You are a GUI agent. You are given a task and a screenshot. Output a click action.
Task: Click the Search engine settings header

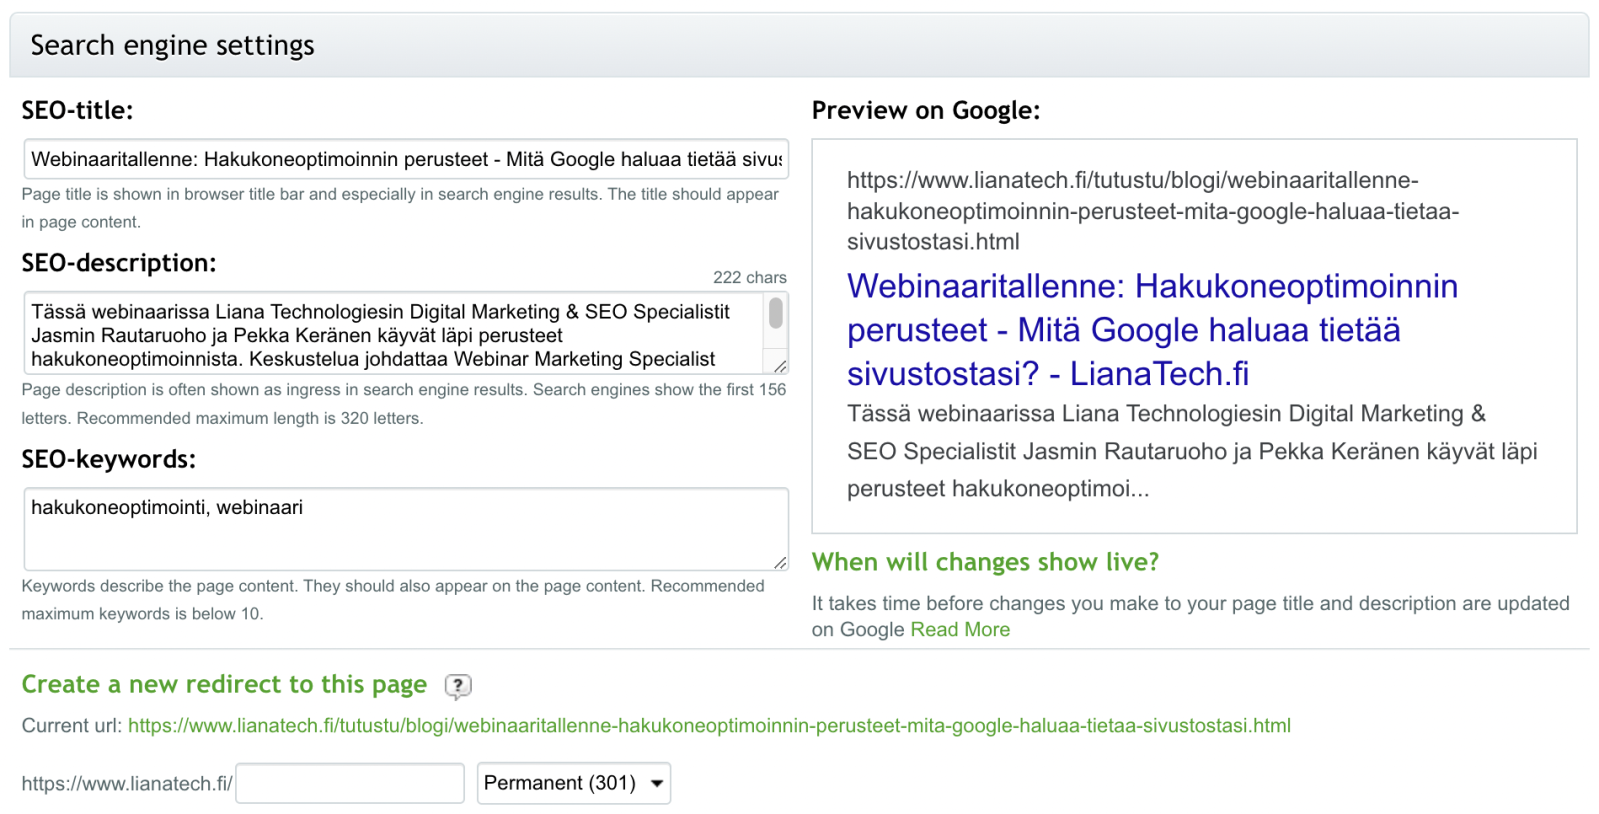click(x=172, y=46)
